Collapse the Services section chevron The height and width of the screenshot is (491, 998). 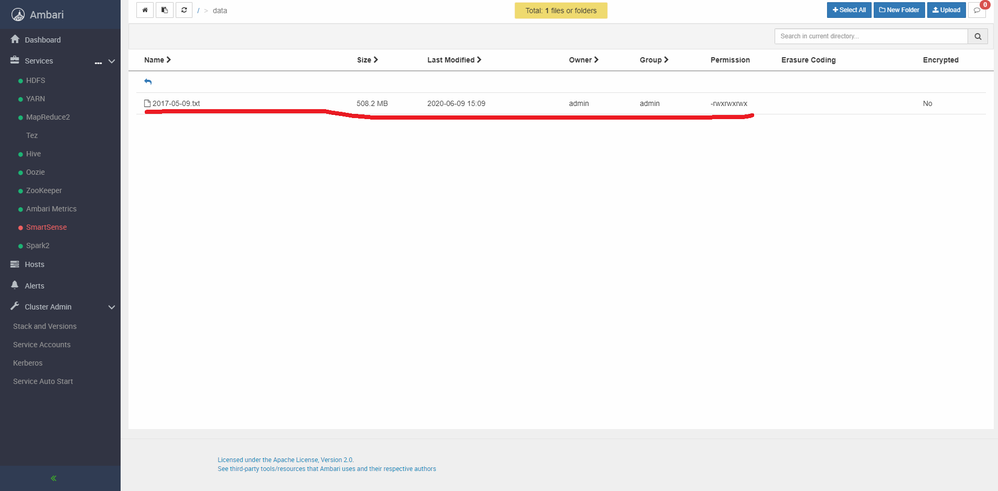(x=111, y=61)
